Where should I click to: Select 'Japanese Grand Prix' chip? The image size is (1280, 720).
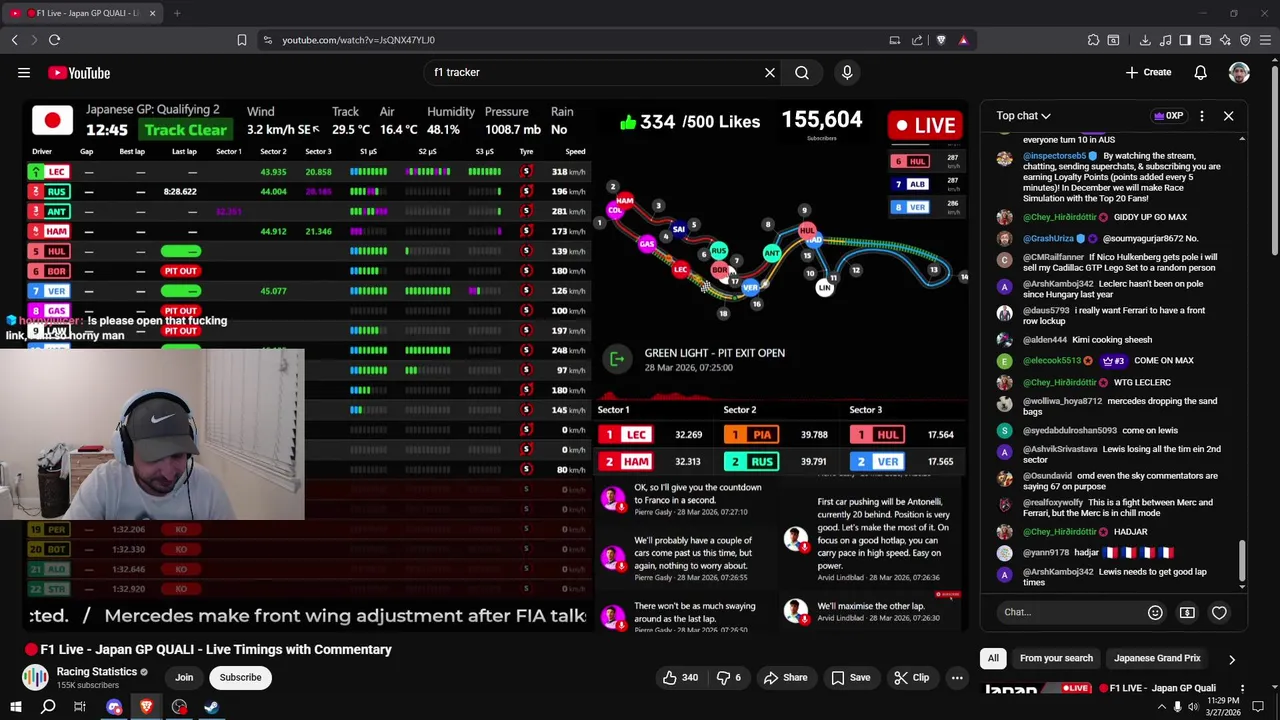(1157, 658)
